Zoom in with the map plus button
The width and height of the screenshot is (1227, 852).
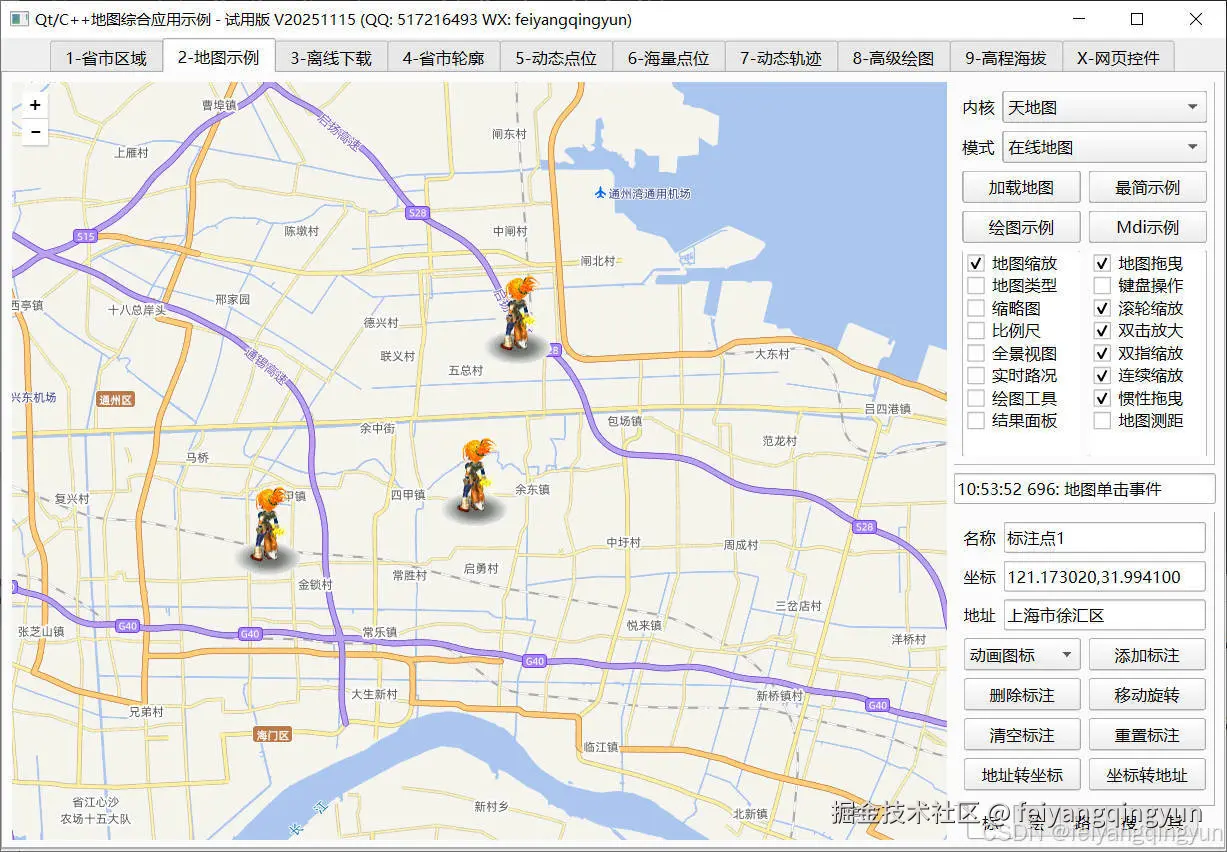(35, 105)
